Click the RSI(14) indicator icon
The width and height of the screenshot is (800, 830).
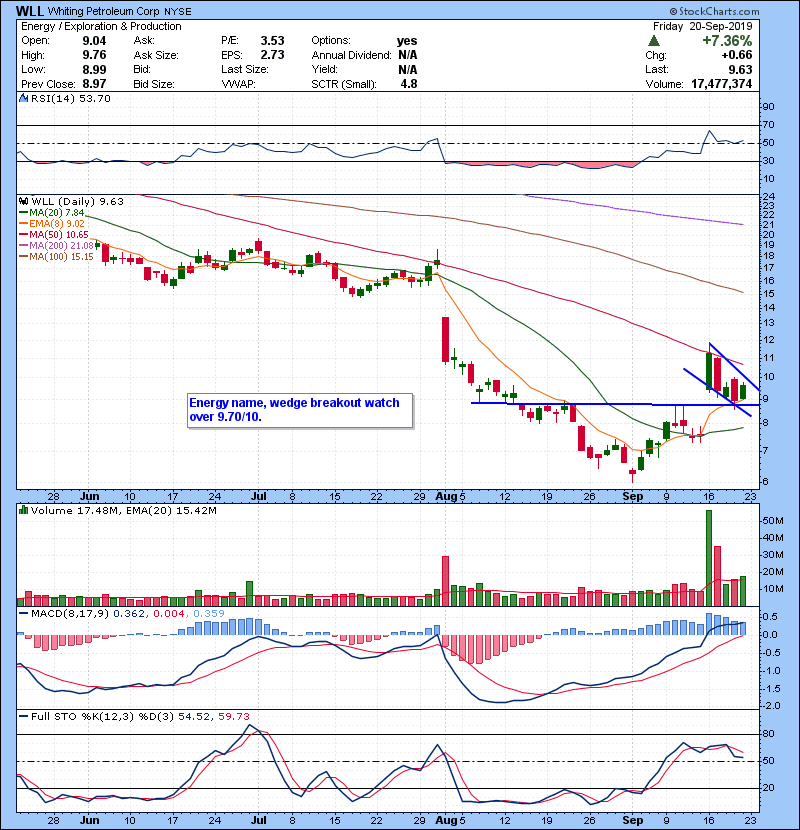tap(23, 98)
